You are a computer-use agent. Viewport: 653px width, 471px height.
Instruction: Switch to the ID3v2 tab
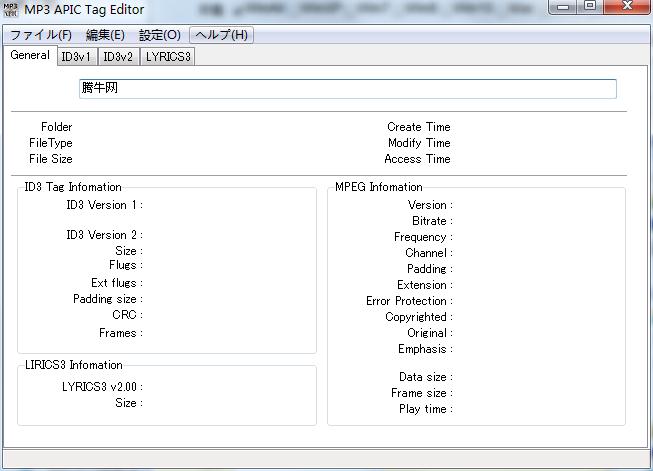coord(118,57)
